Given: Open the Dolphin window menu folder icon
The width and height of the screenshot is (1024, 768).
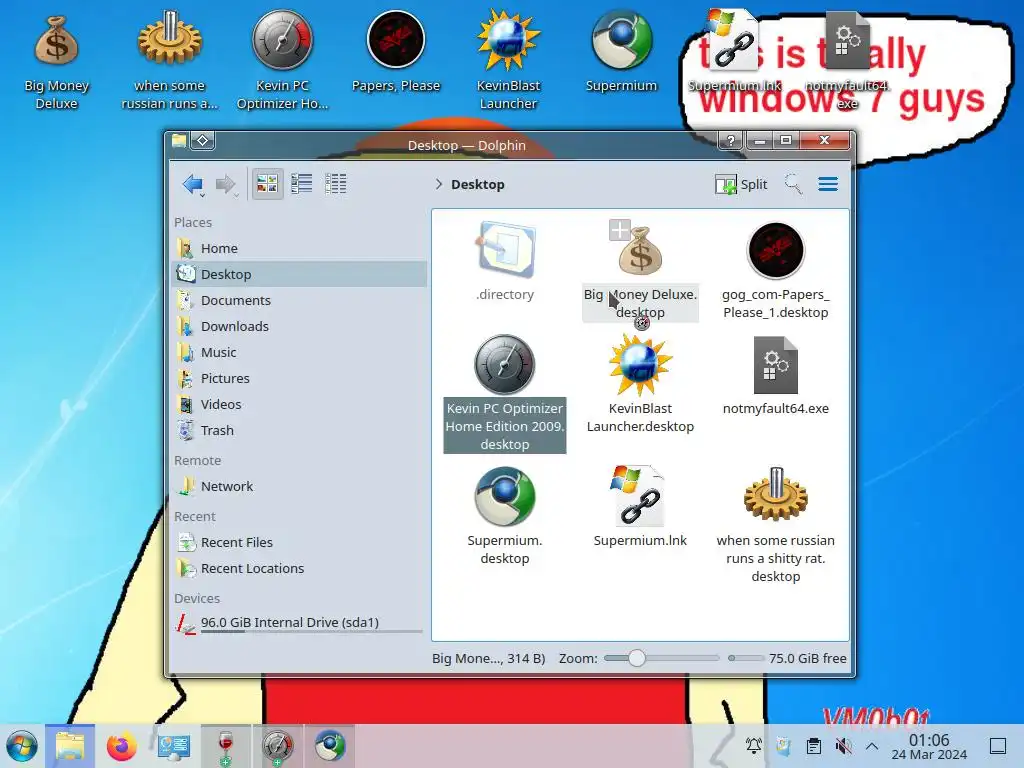Looking at the screenshot, I should coord(179,140).
